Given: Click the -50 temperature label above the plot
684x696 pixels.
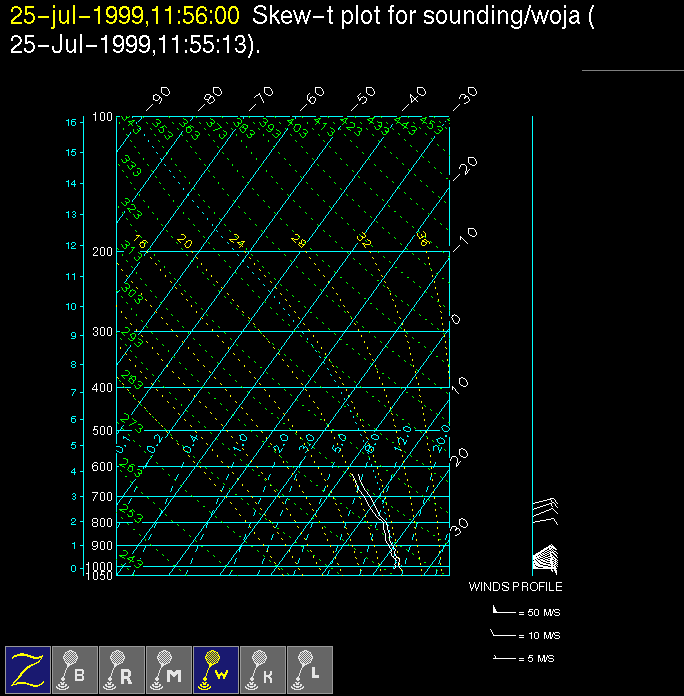Looking at the screenshot, I should 362,98.
